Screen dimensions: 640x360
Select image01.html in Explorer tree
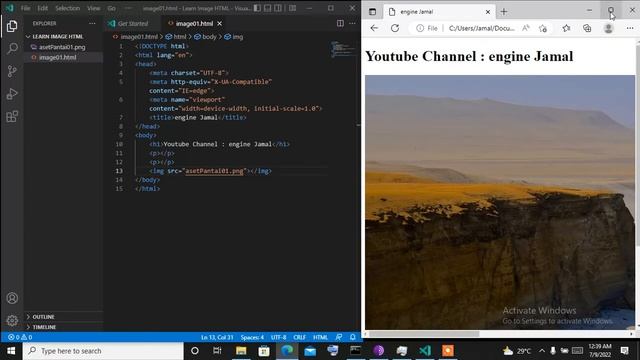[x=58, y=58]
